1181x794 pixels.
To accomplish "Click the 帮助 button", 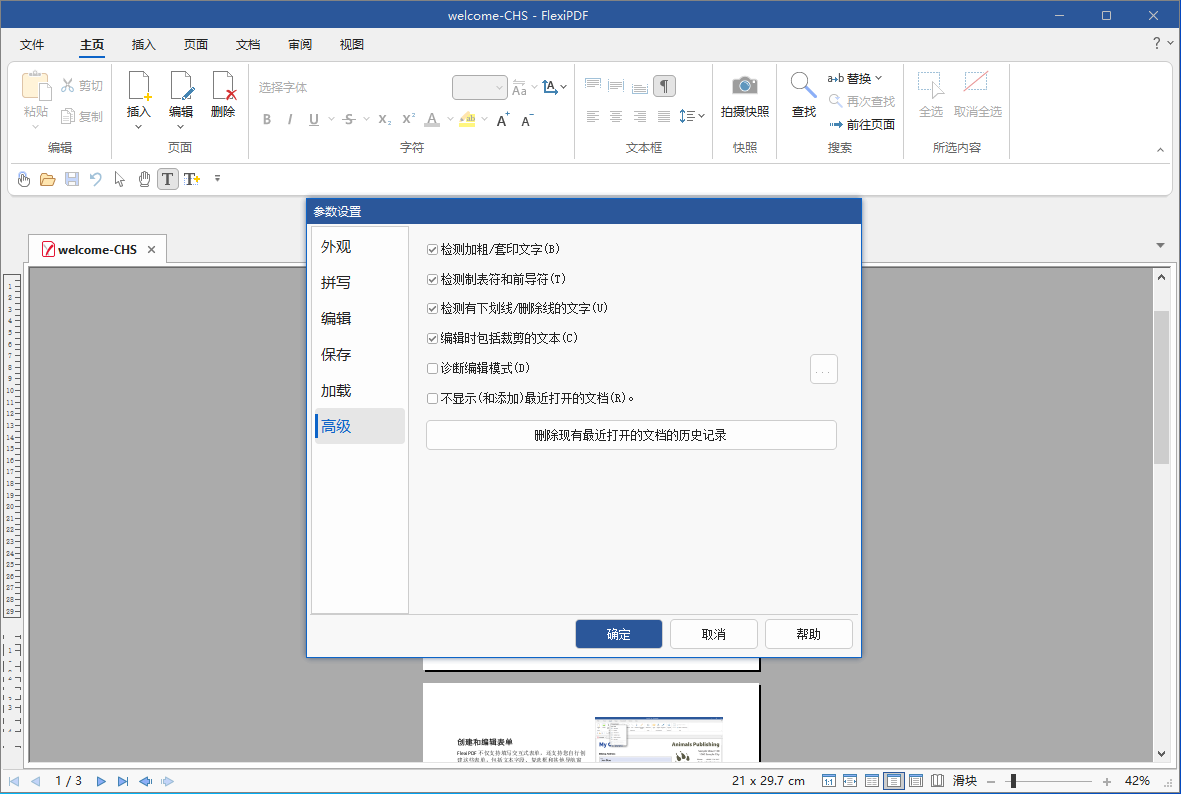I will 808,634.
